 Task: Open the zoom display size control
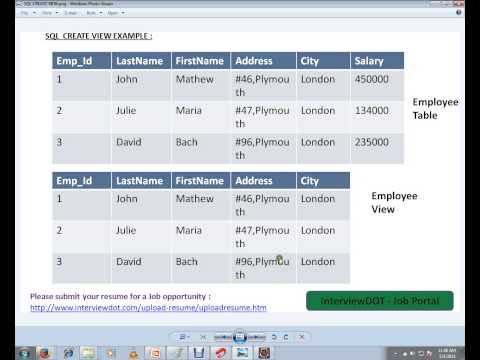[x=184, y=337]
